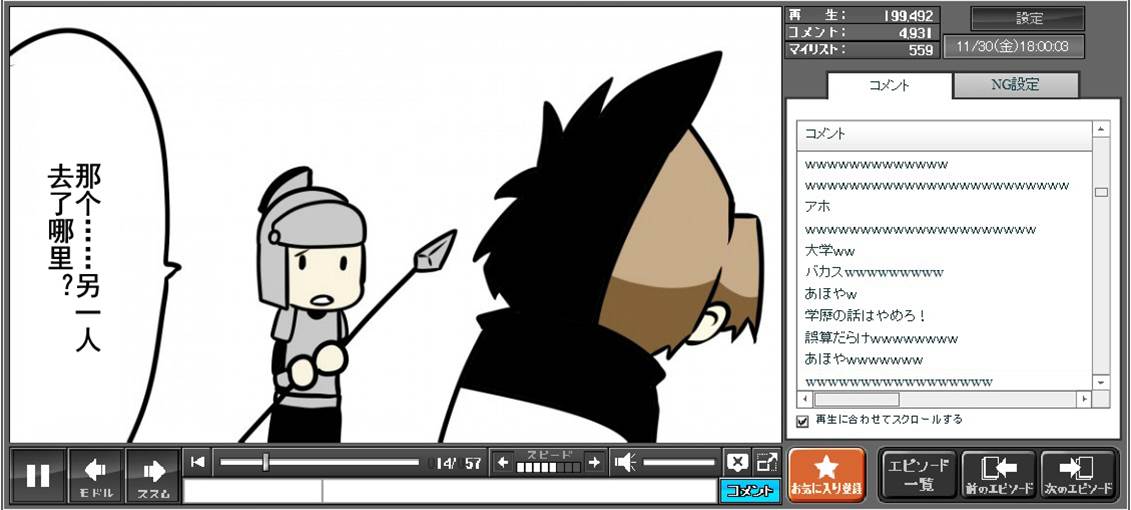Open the episode list (エピソード一覧)
This screenshot has height=510, width=1131.
[918, 475]
